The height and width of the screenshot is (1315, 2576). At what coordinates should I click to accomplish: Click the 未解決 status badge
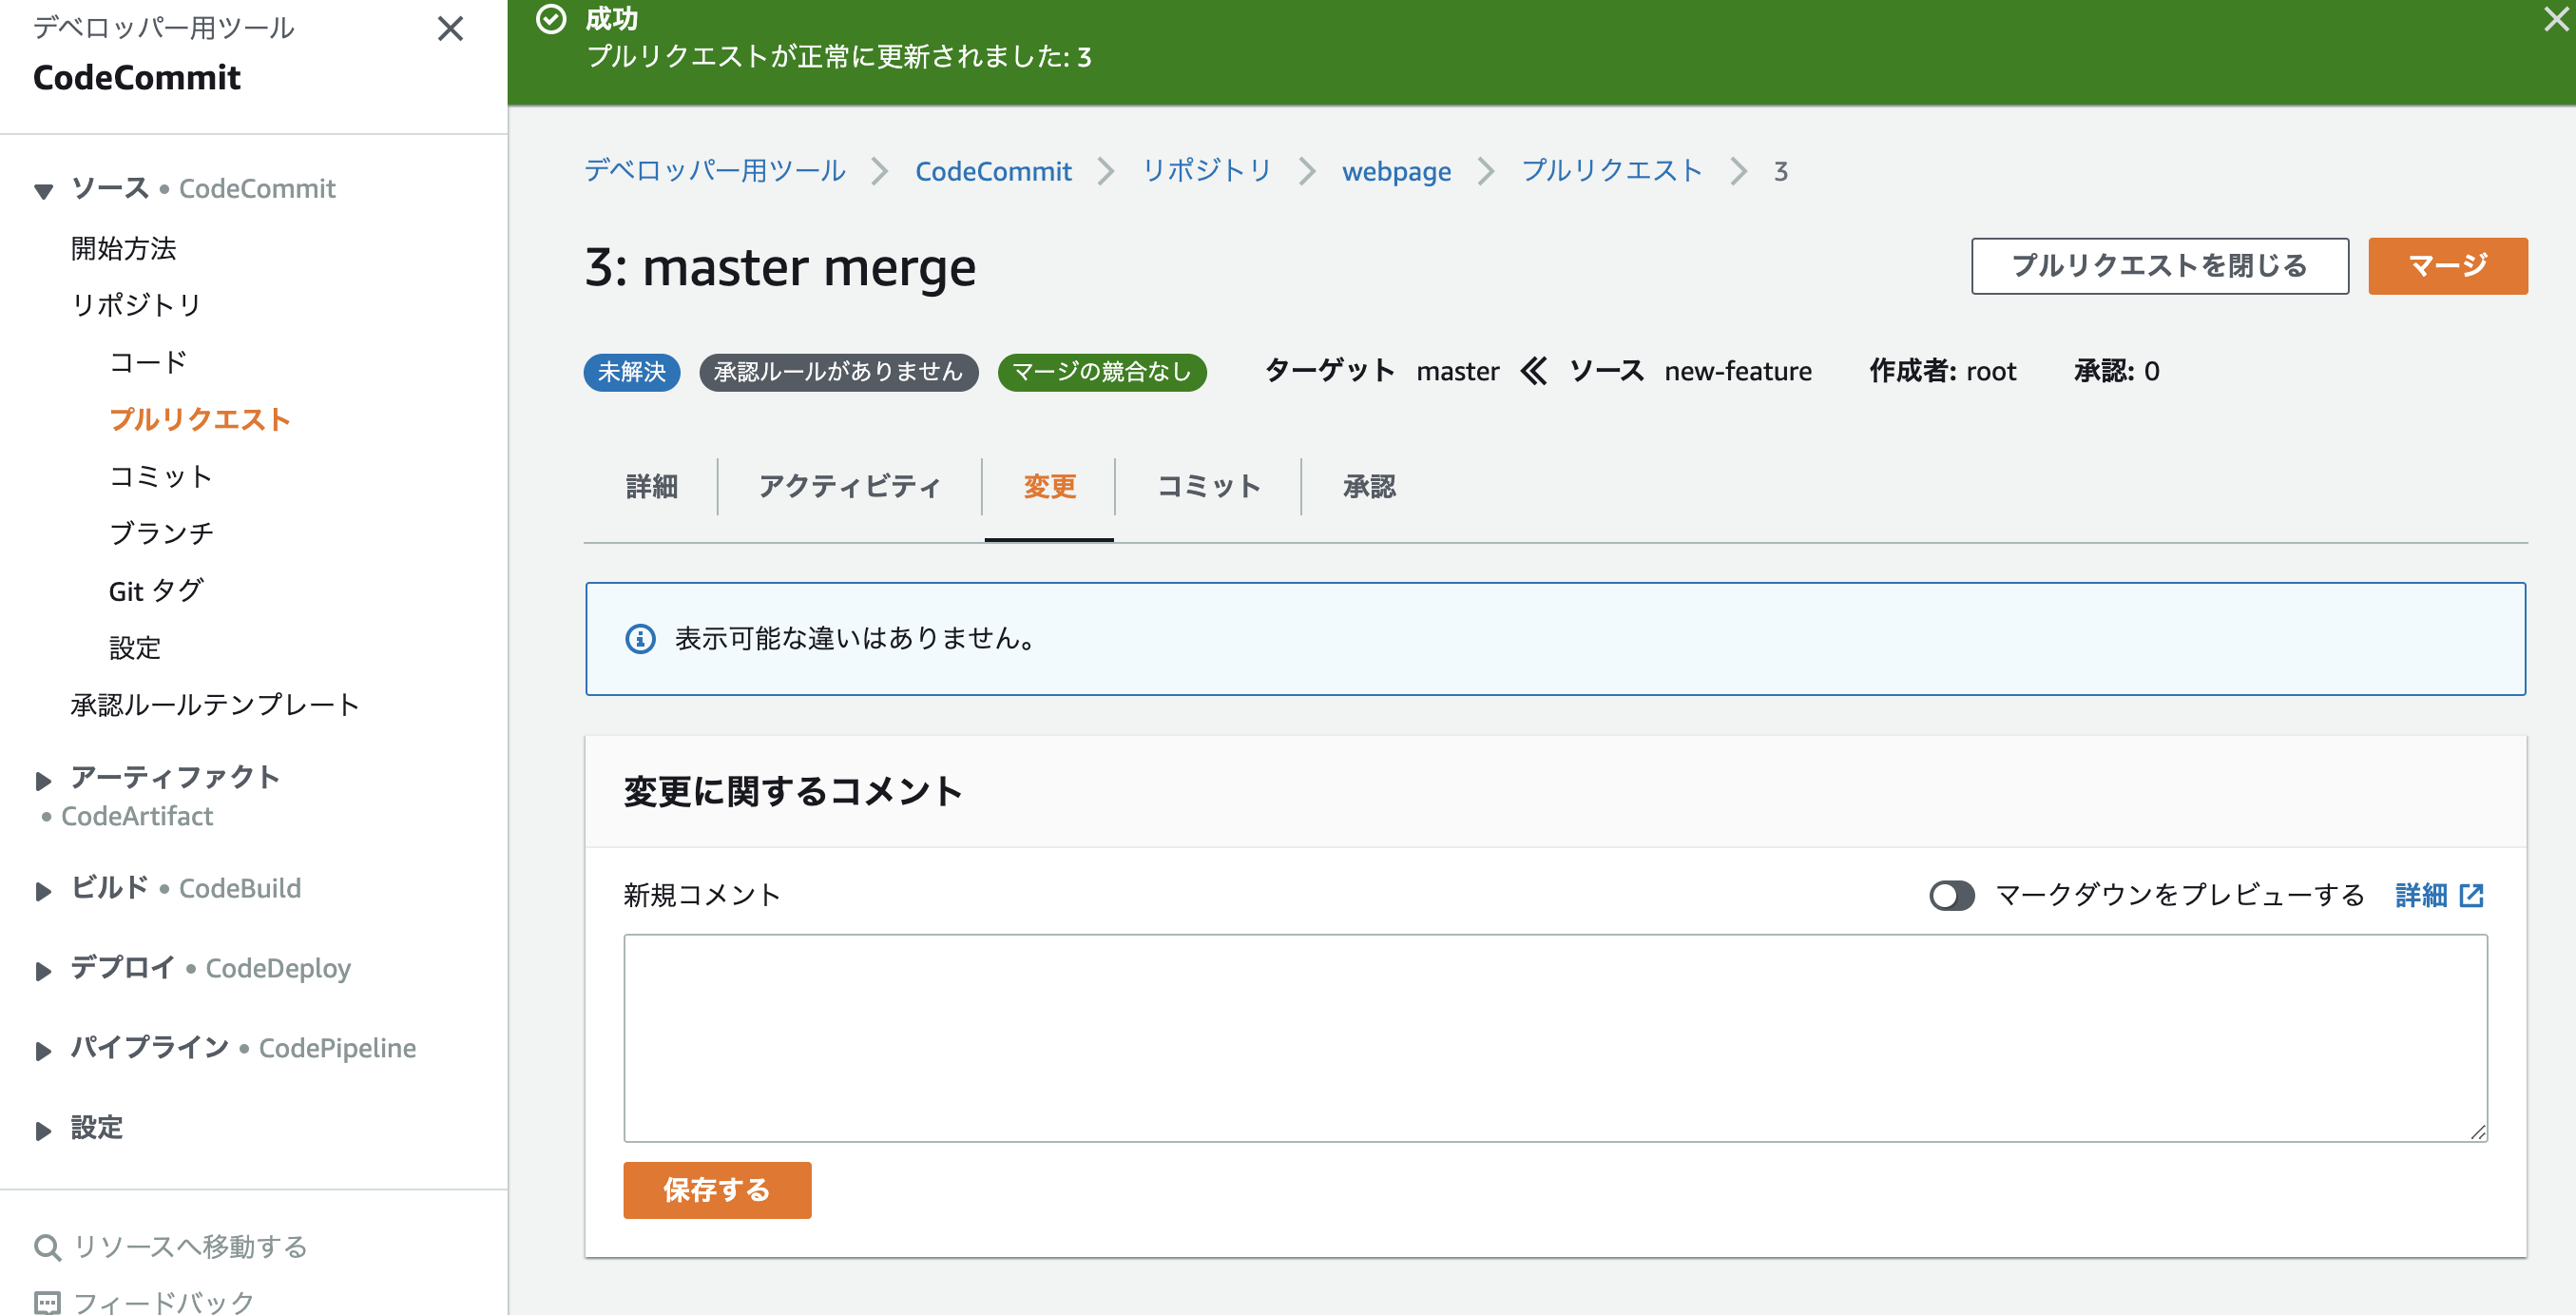pyautogui.click(x=631, y=372)
